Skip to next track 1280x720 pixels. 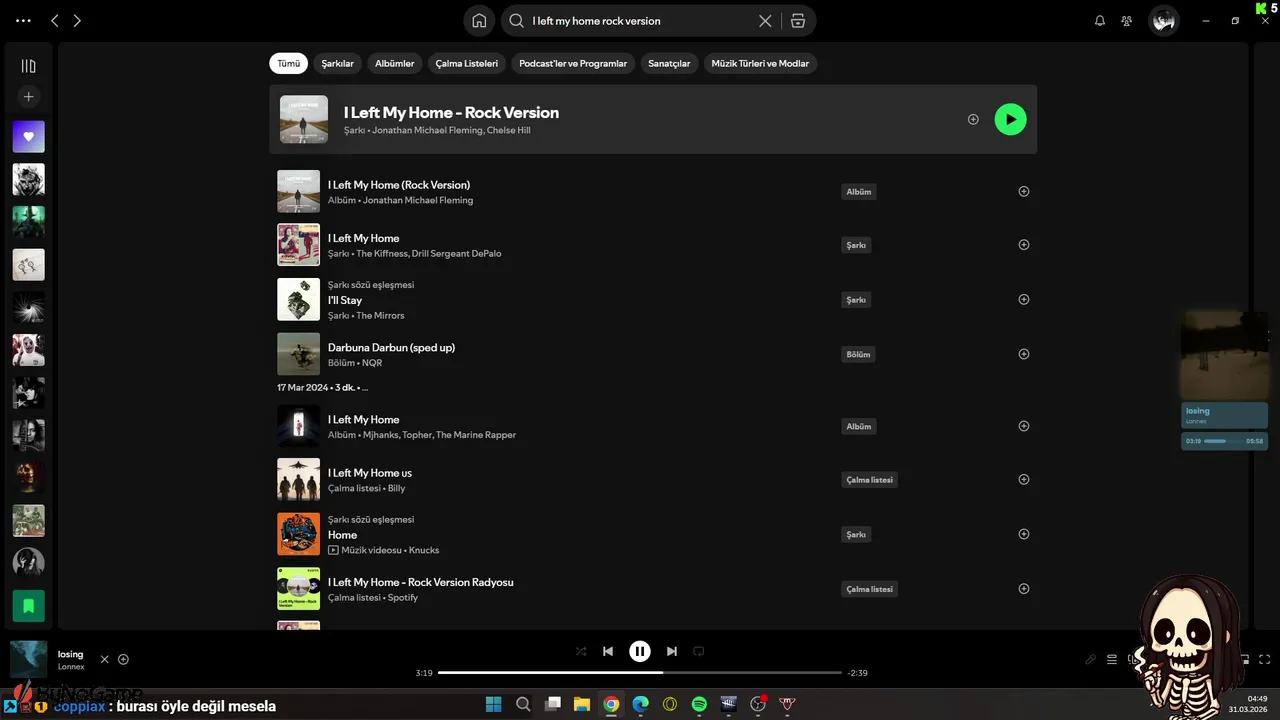pyautogui.click(x=672, y=651)
